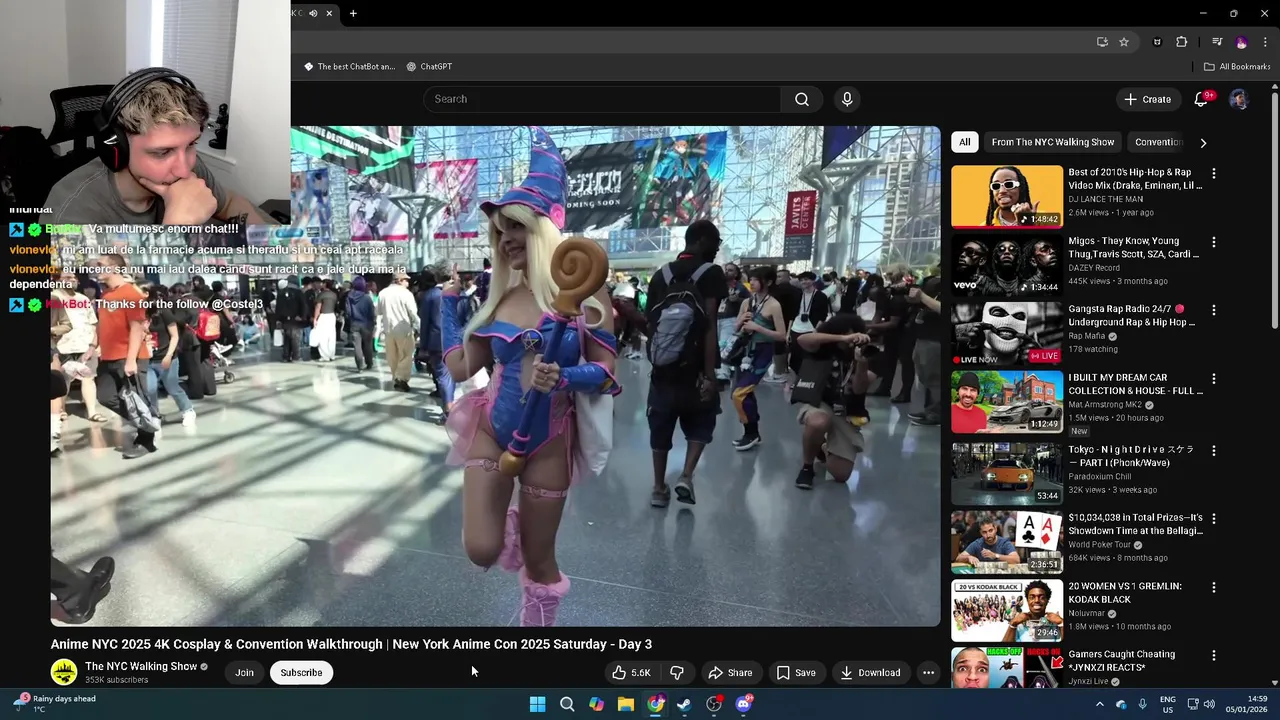The width and height of the screenshot is (1280, 720).
Task: Open options for Gamers Caught Cheating video
Action: (x=1214, y=656)
